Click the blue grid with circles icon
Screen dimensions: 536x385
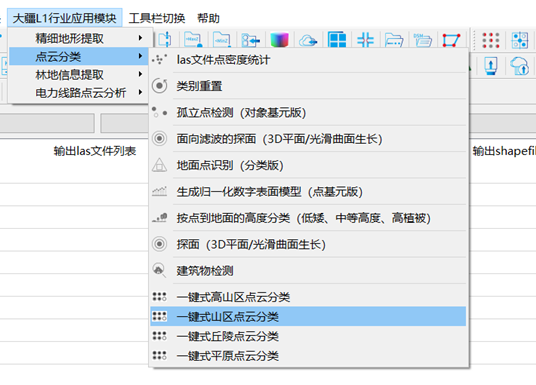[x=520, y=40]
